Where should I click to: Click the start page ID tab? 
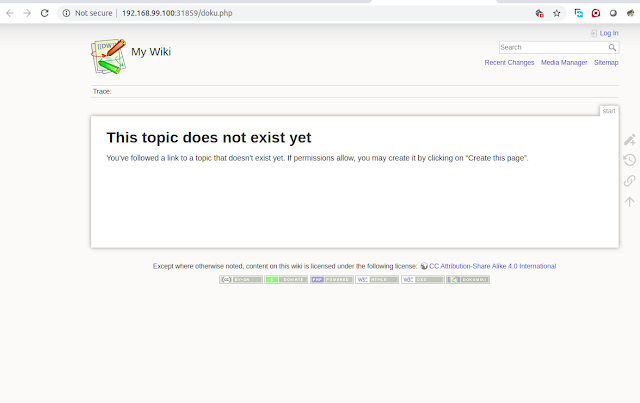(609, 111)
